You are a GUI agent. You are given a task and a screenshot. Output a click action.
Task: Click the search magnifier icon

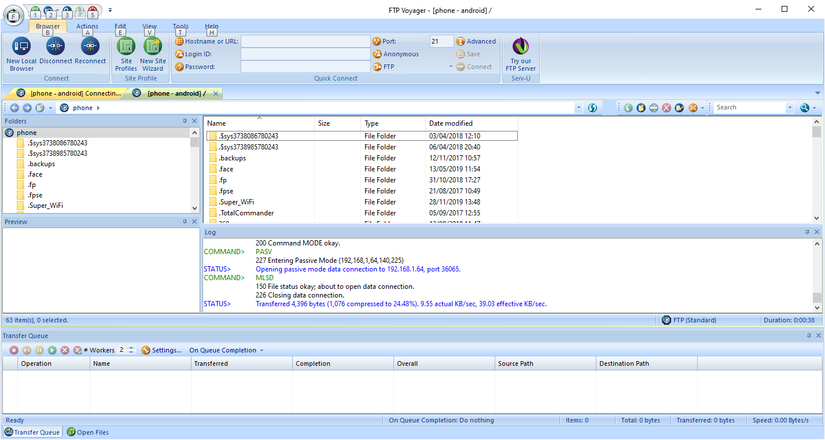804,107
